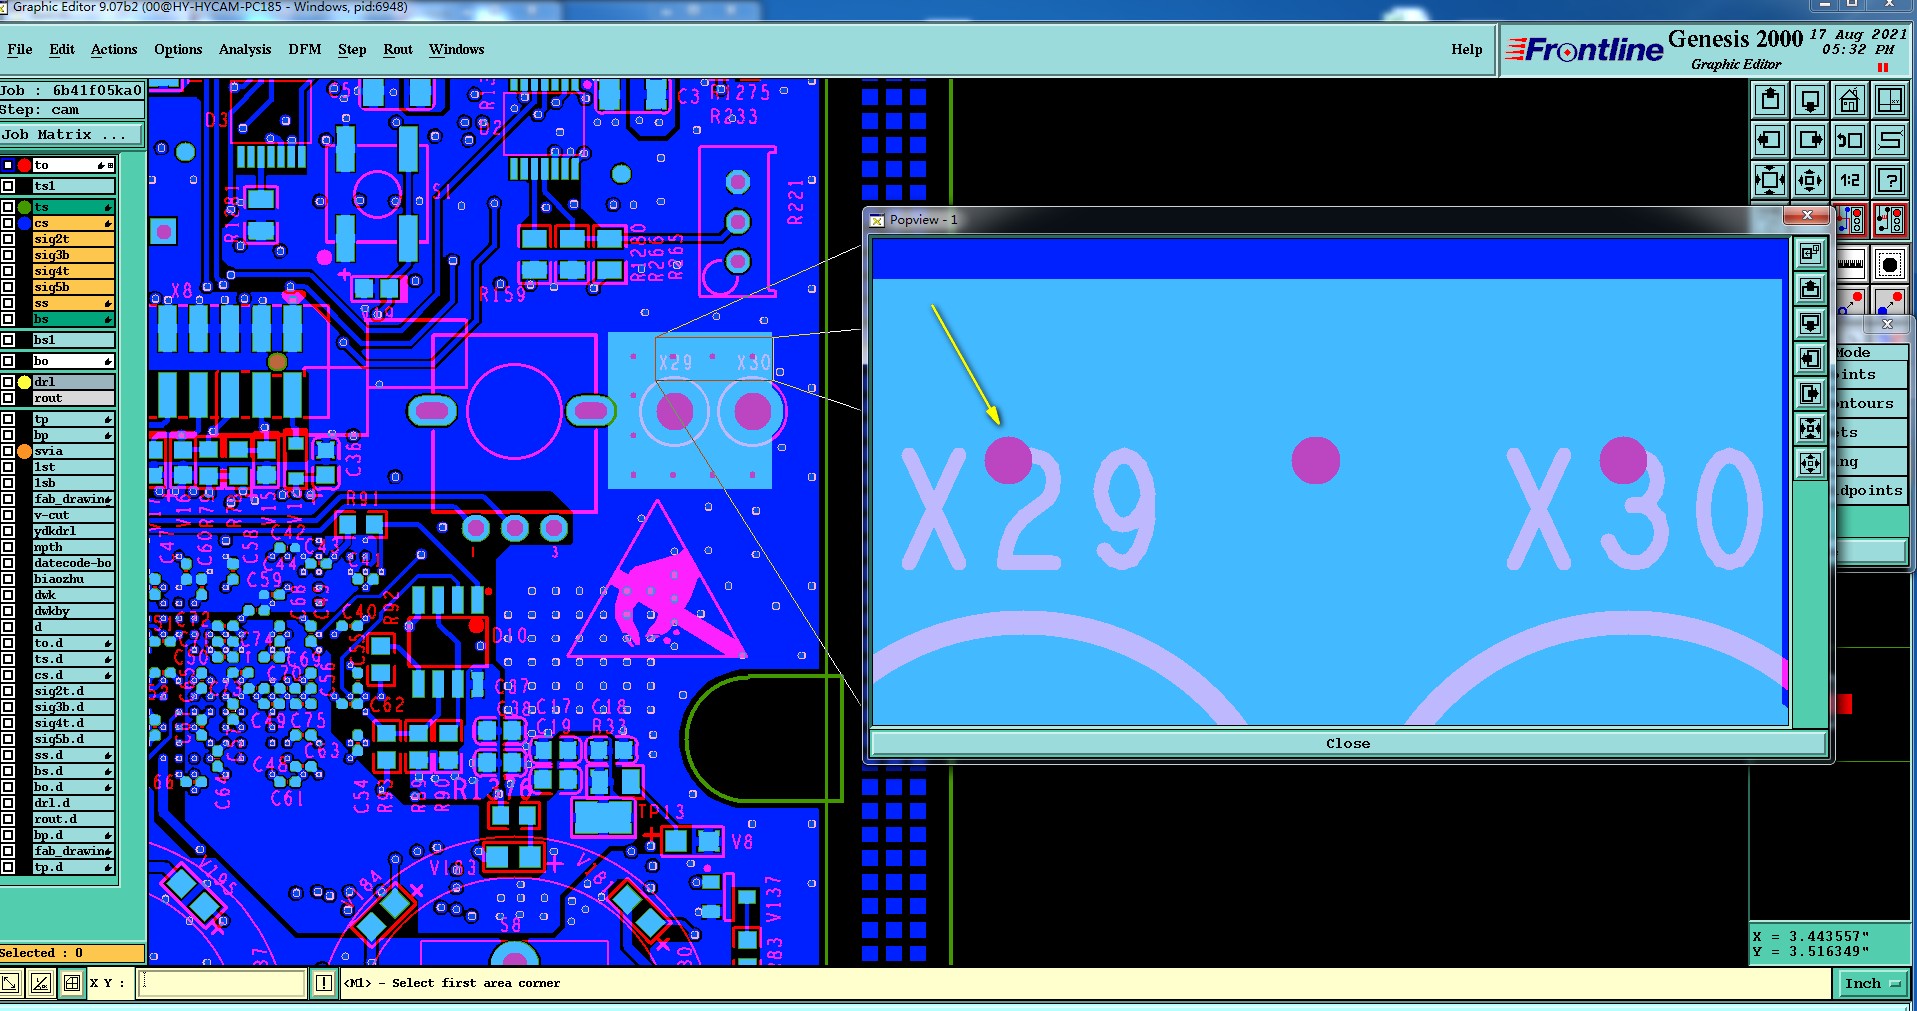Toggle the checkbox for layer bs1
The image size is (1917, 1011).
coord(8,340)
